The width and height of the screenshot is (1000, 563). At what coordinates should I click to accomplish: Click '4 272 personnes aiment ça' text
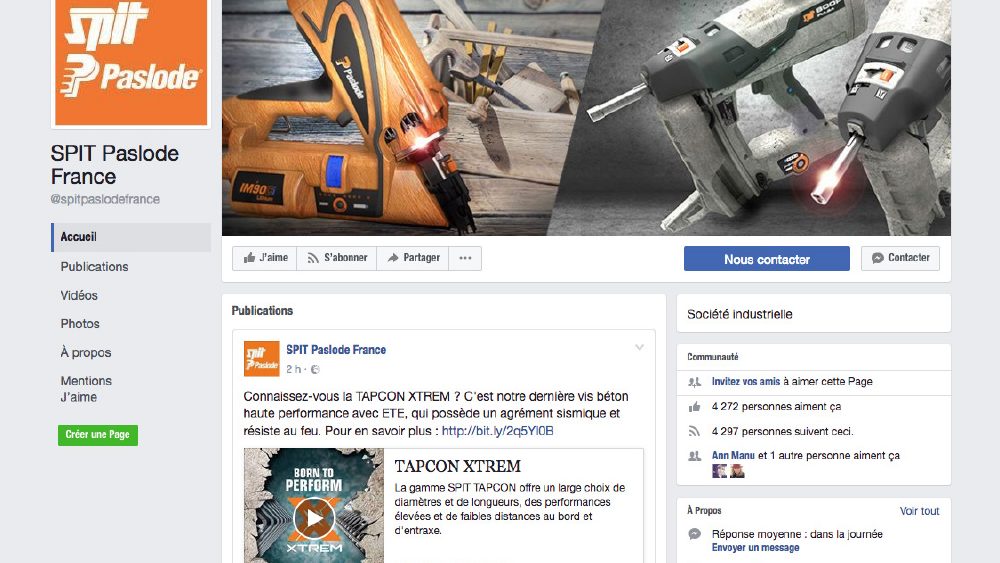click(x=776, y=406)
